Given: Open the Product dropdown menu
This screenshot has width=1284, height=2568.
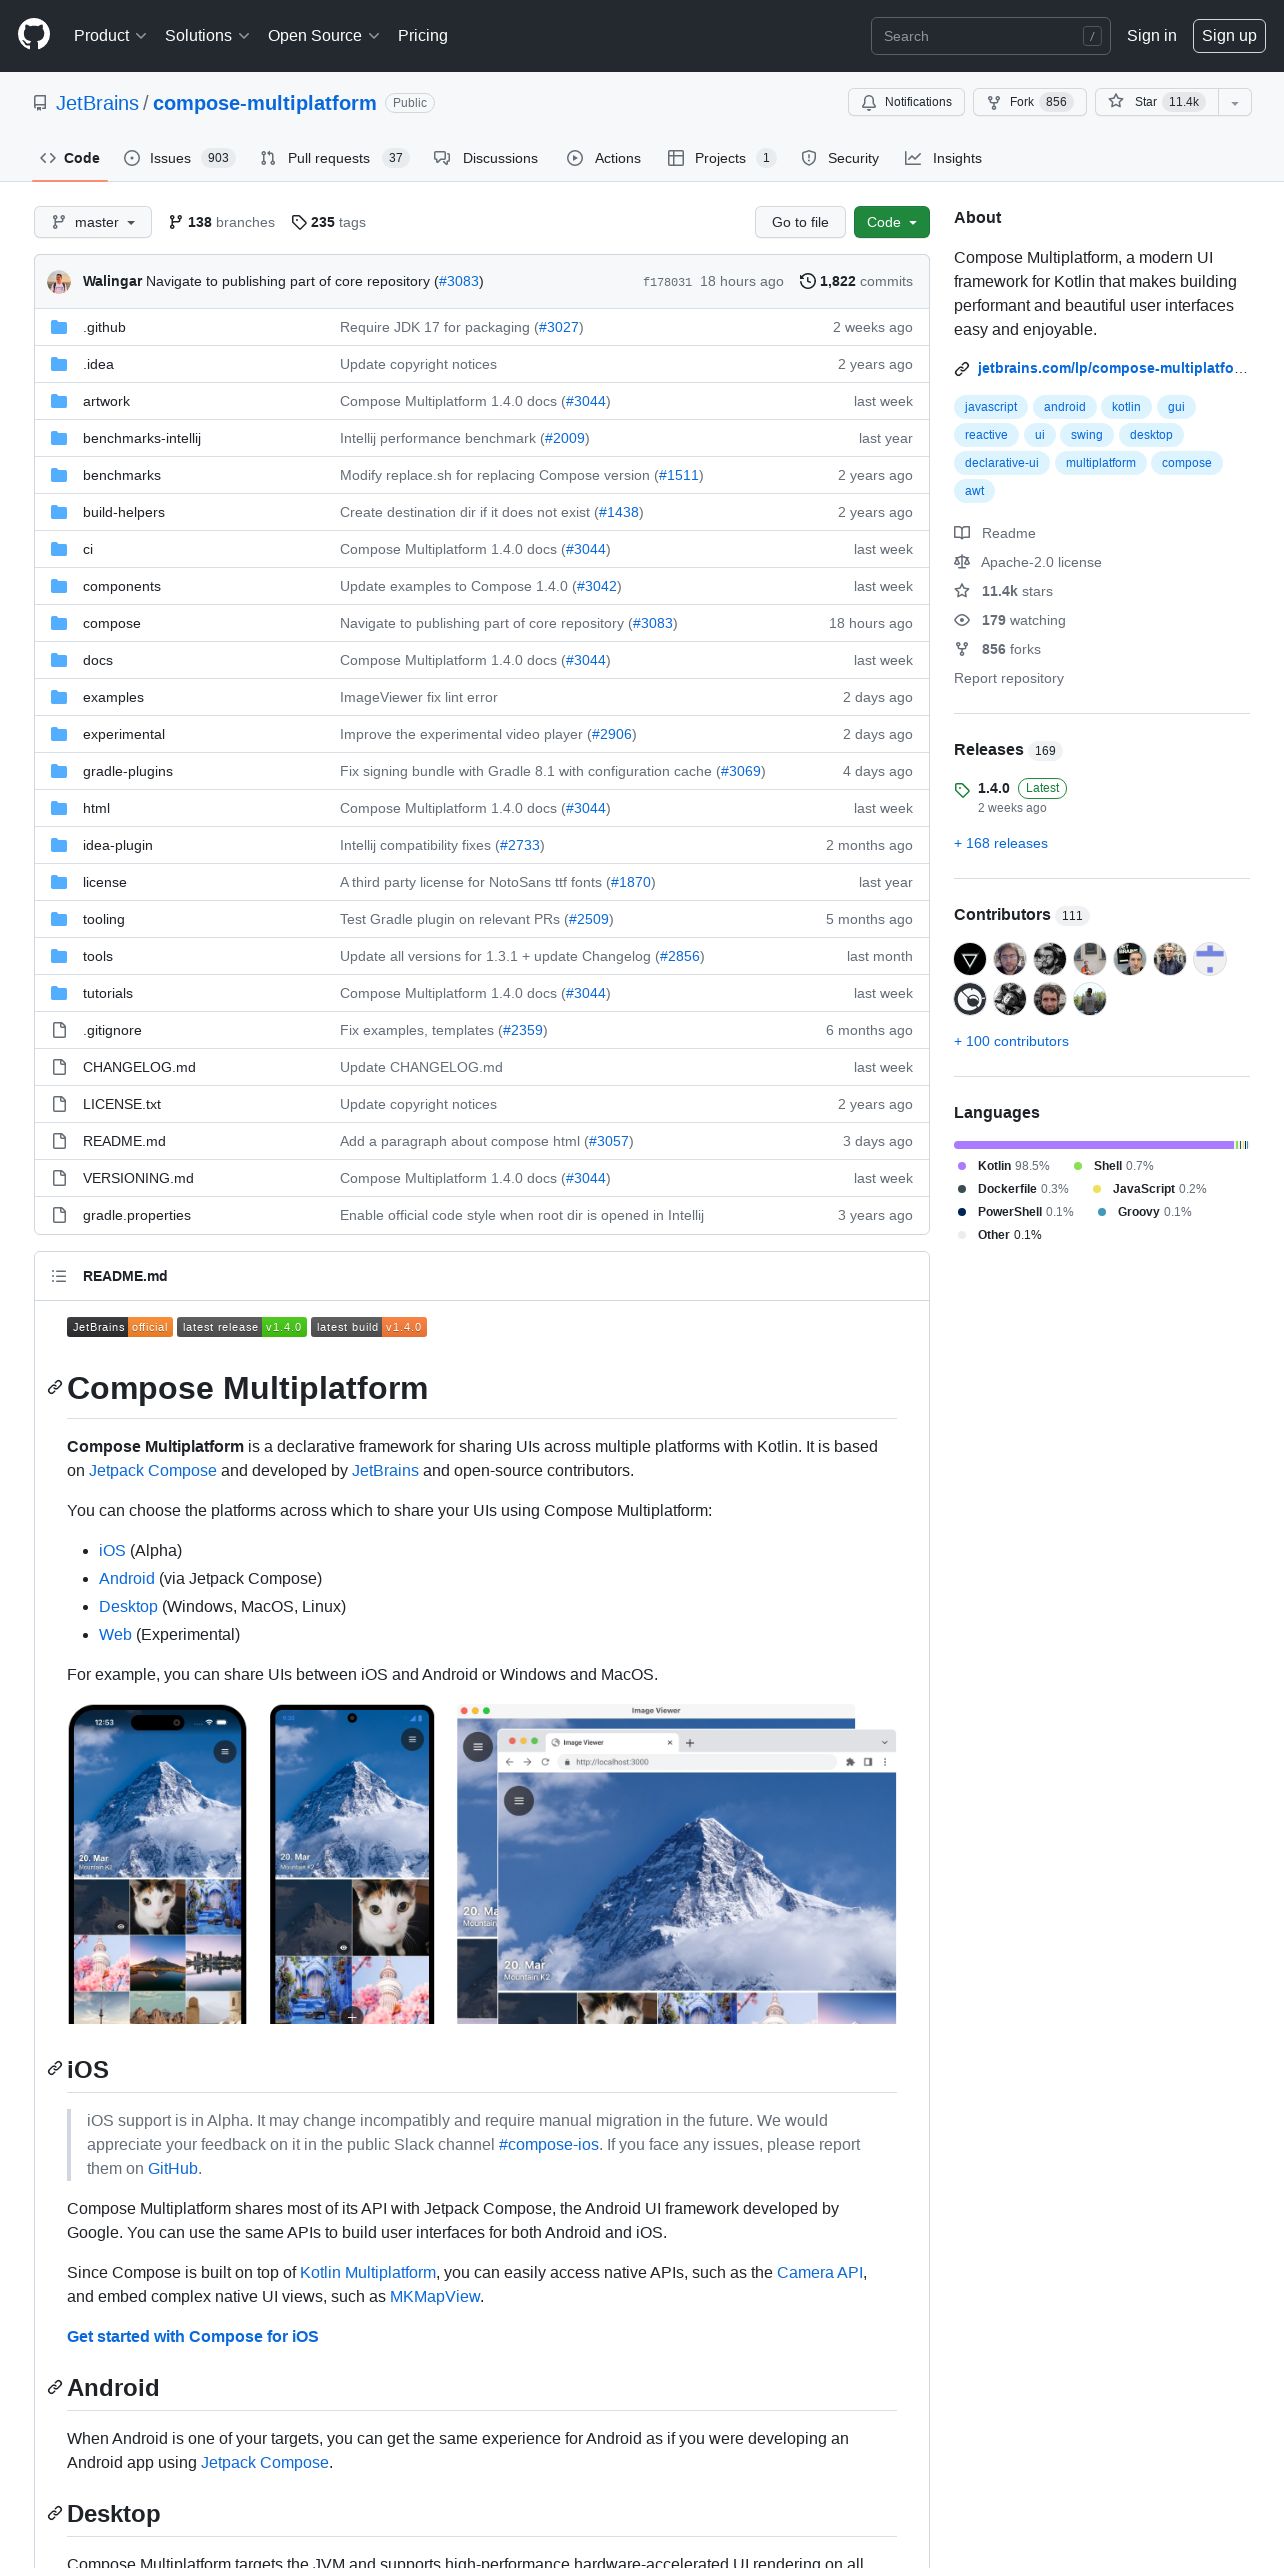Looking at the screenshot, I should 110,35.
